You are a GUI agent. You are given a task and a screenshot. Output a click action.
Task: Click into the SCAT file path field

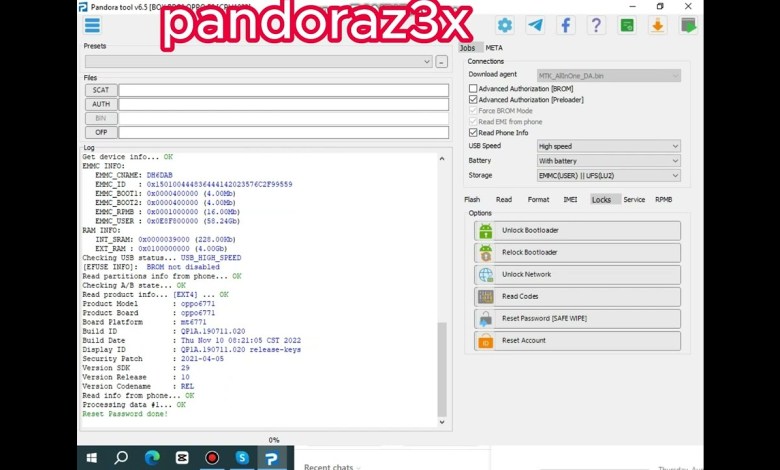pos(284,90)
